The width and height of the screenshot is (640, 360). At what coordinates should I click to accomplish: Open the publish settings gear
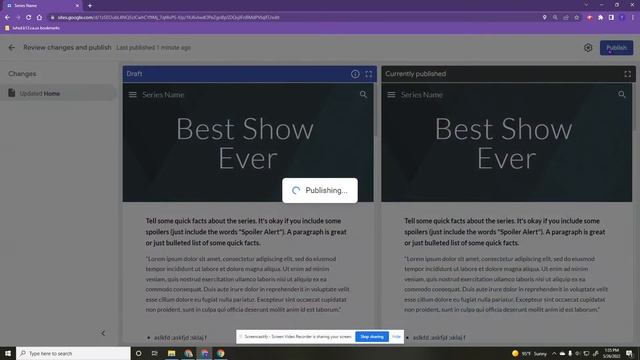tap(588, 48)
